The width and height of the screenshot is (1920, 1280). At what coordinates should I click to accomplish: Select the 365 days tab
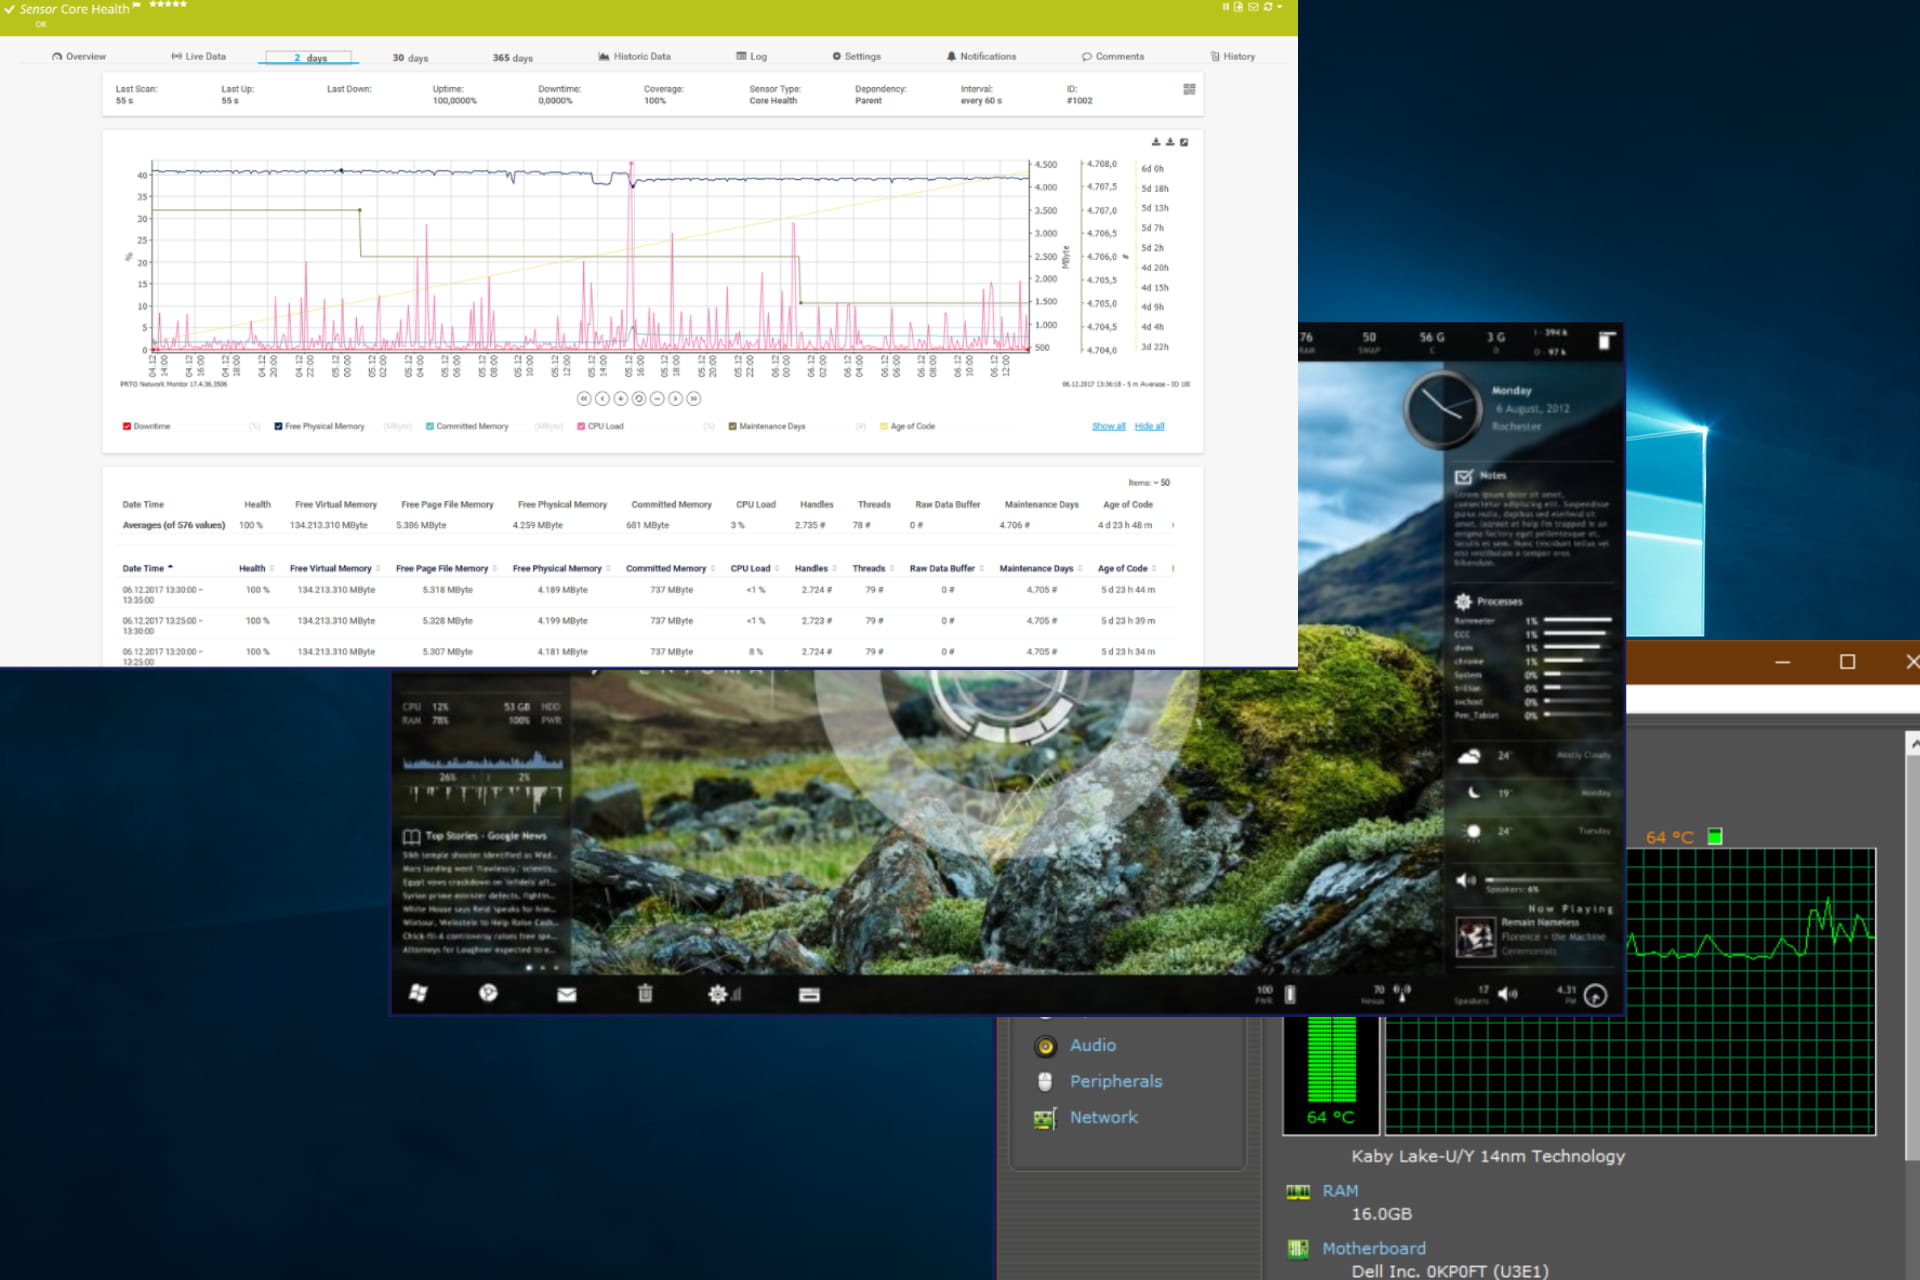point(512,57)
